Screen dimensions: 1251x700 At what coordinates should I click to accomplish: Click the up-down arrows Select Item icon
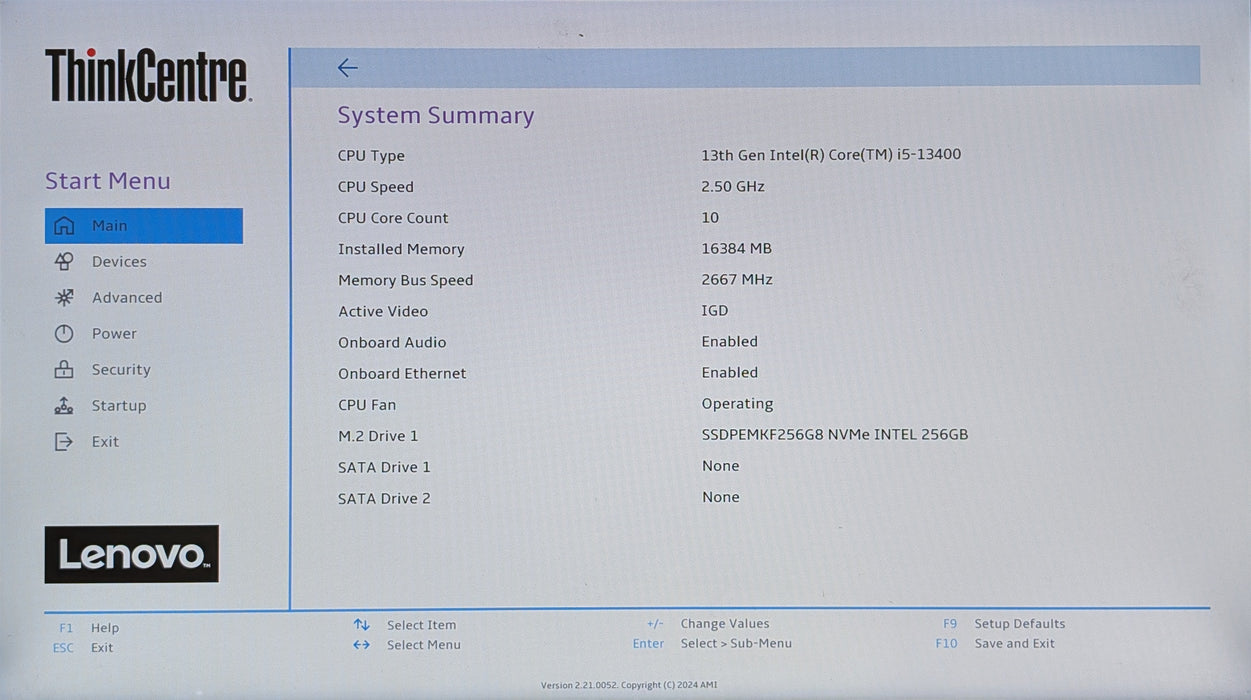tap(361, 625)
